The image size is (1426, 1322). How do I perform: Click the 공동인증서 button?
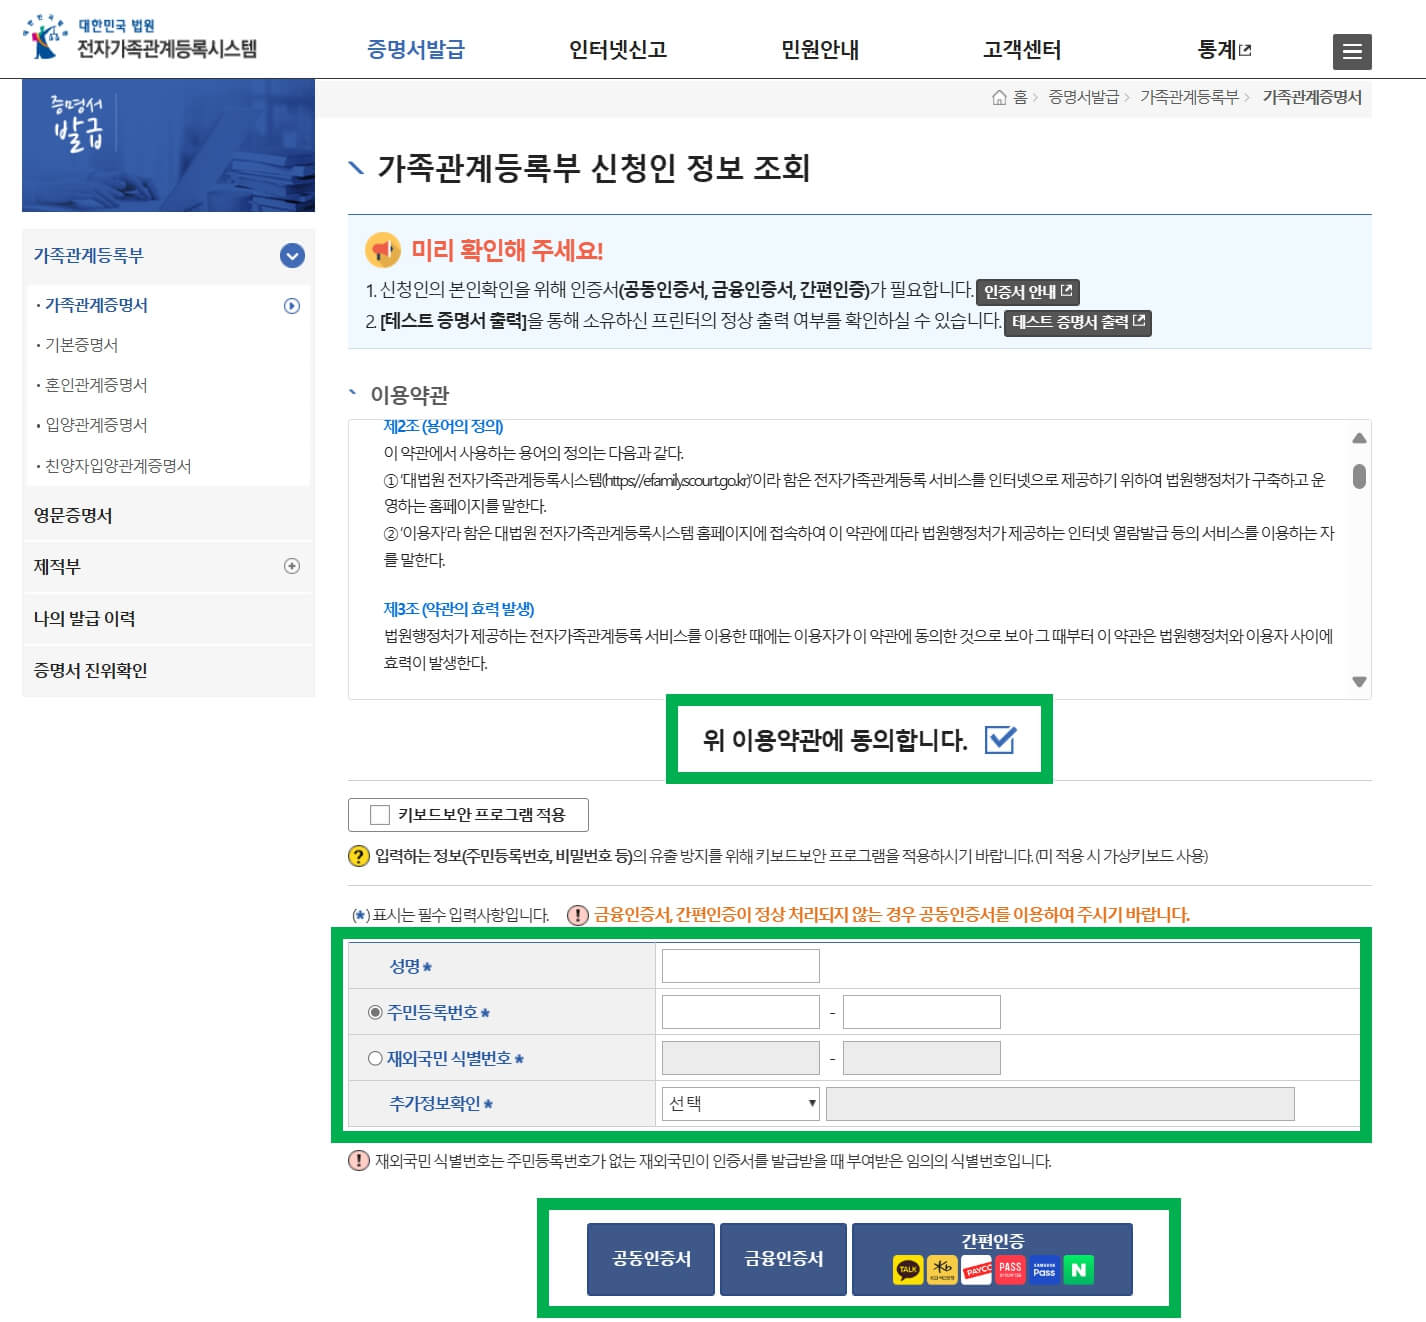(649, 1258)
